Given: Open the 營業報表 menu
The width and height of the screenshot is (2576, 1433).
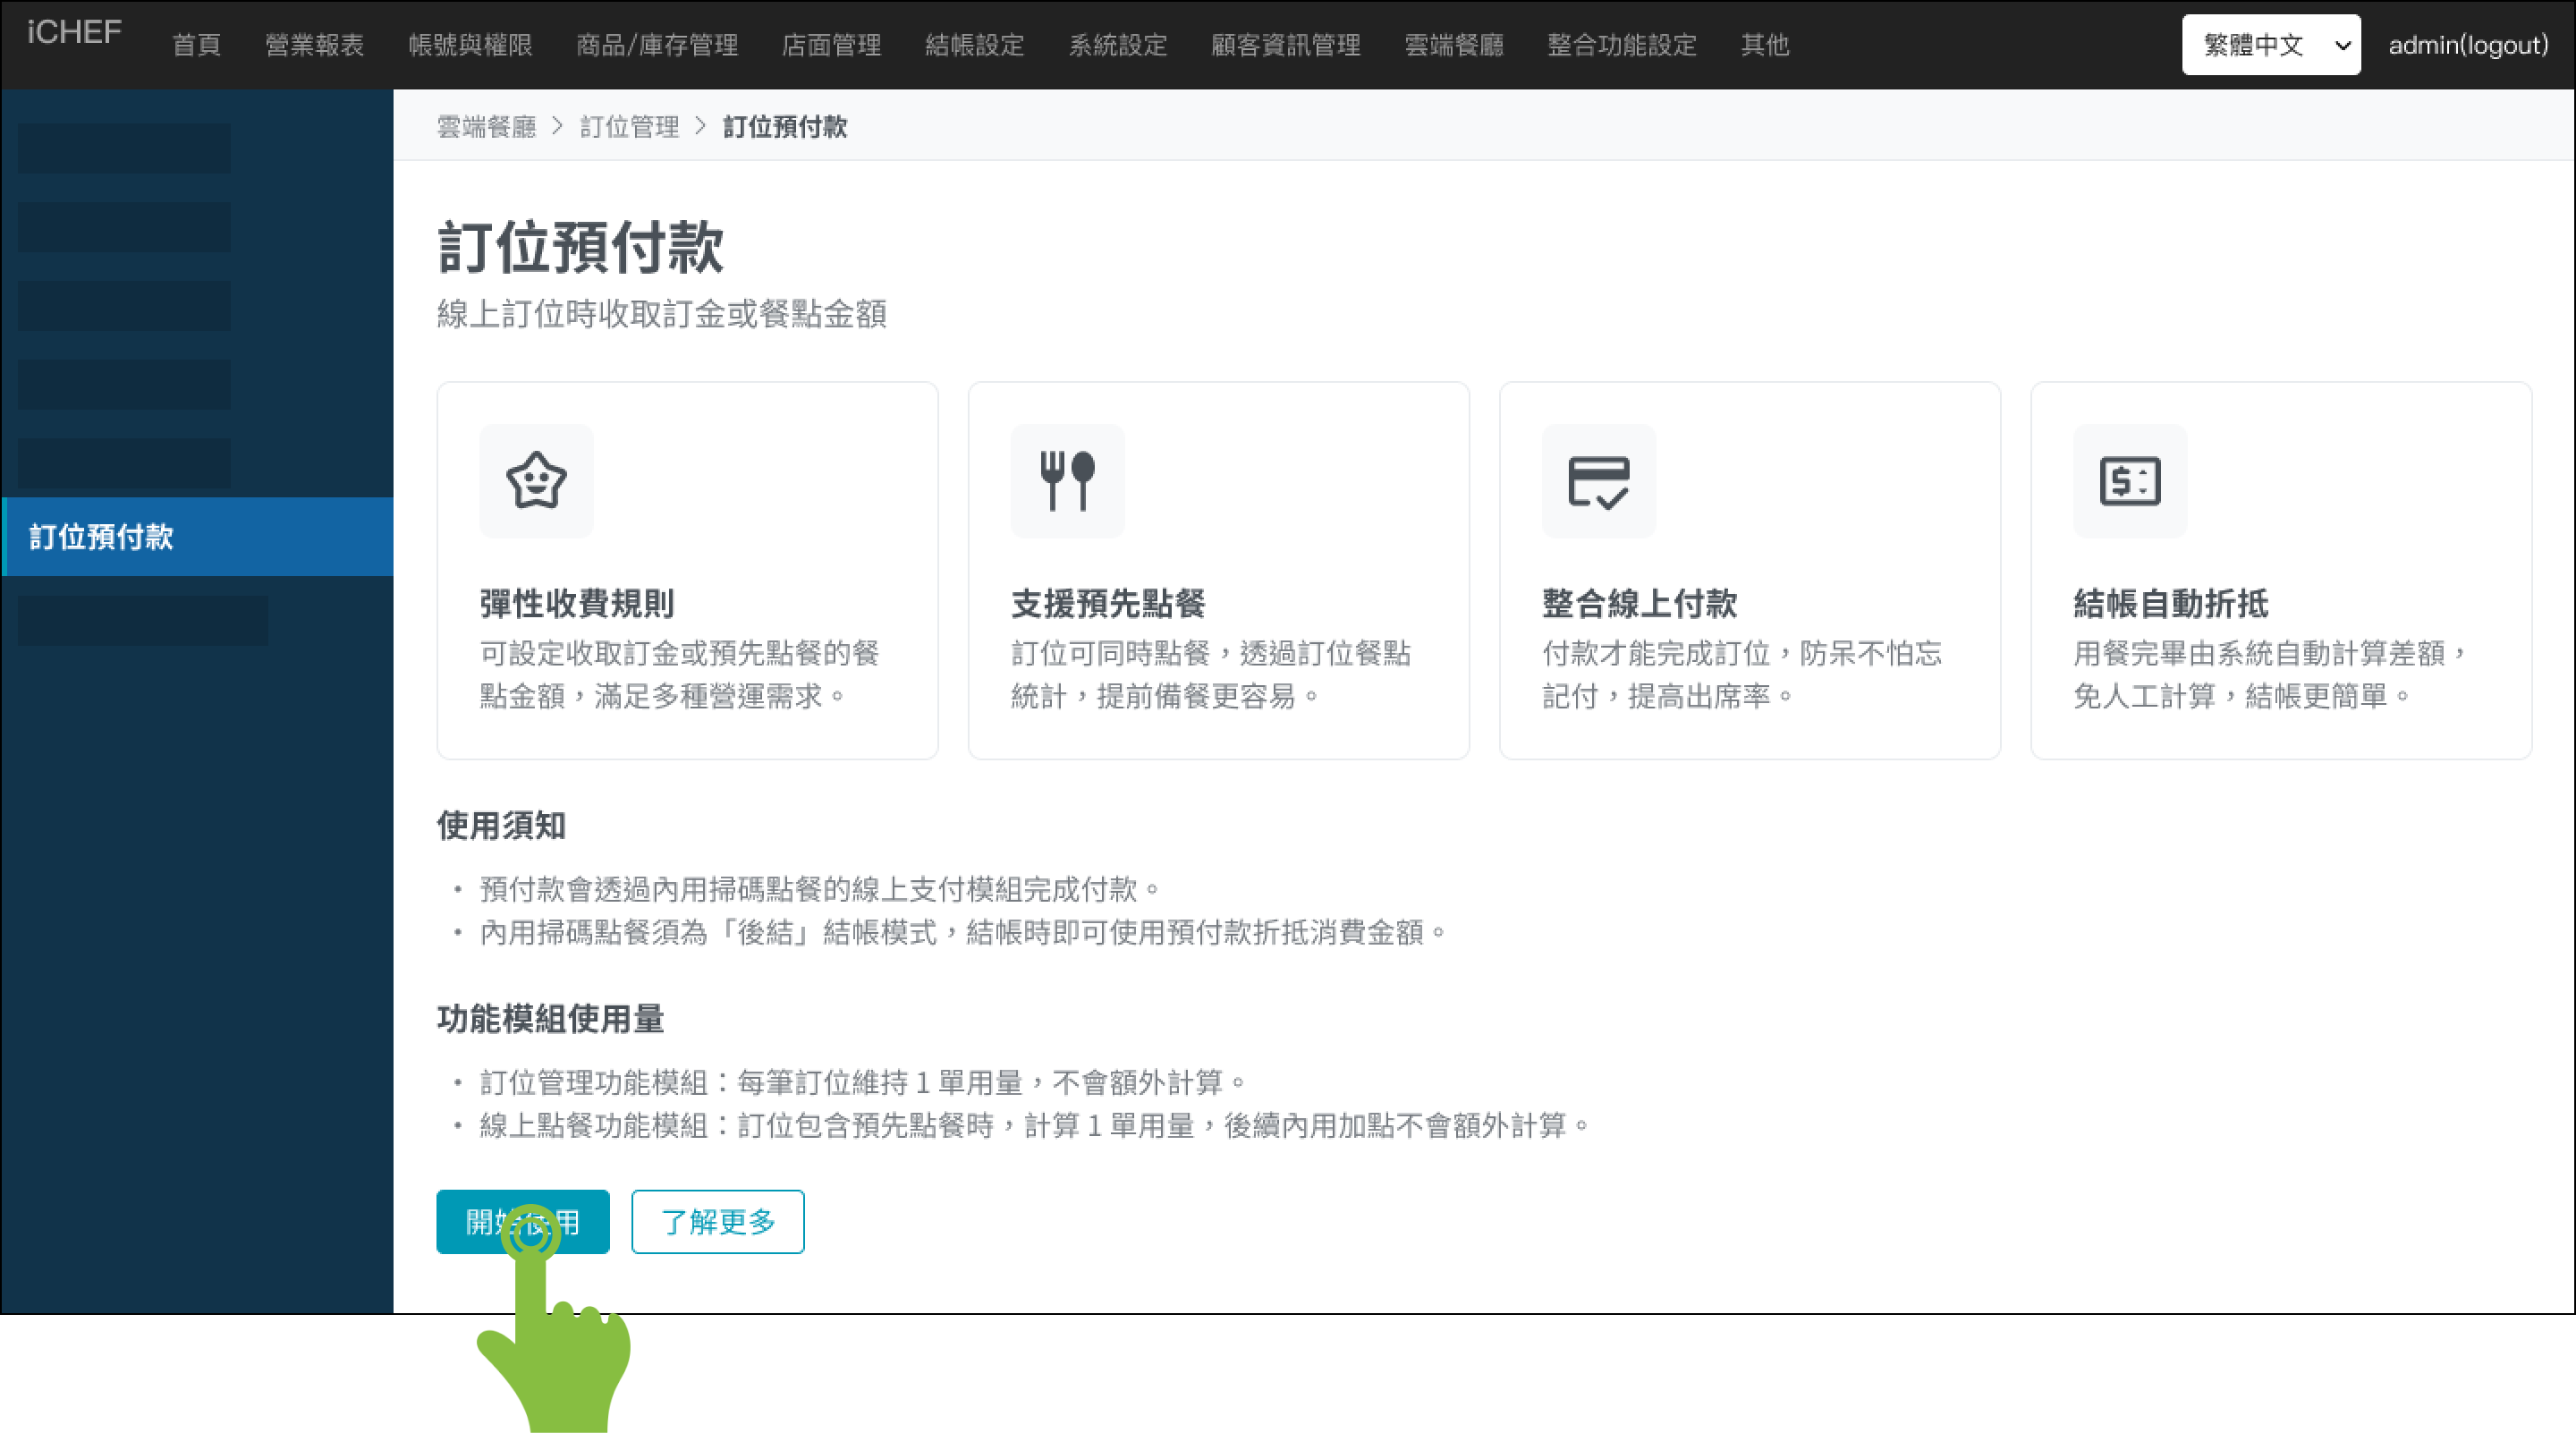Looking at the screenshot, I should [314, 45].
